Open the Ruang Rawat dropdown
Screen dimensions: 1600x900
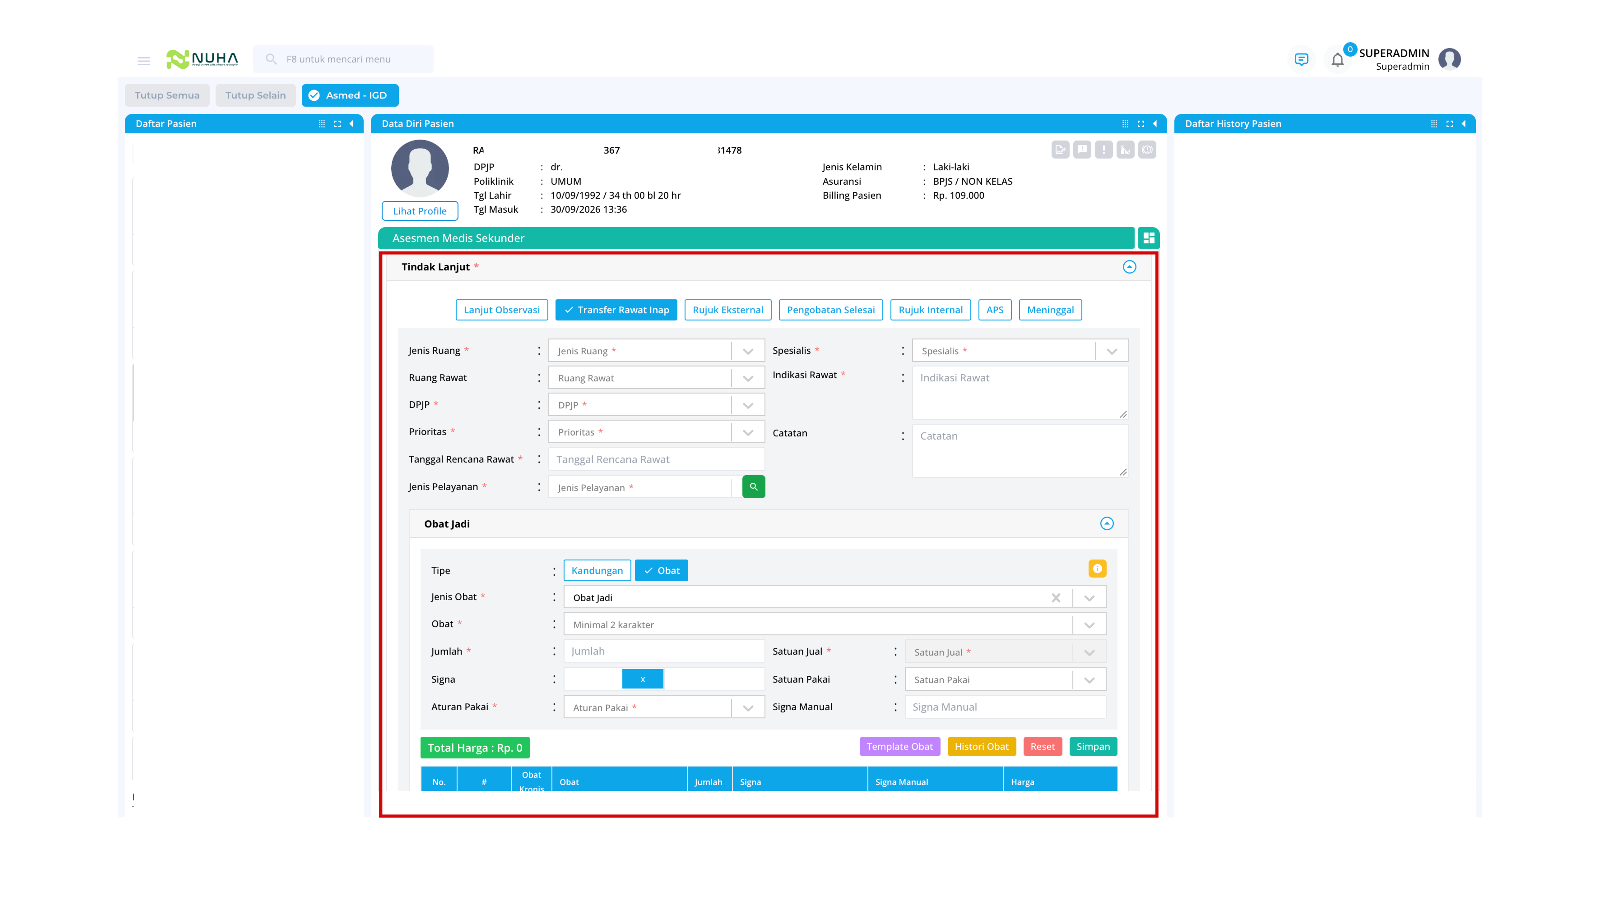pyautogui.click(x=656, y=378)
